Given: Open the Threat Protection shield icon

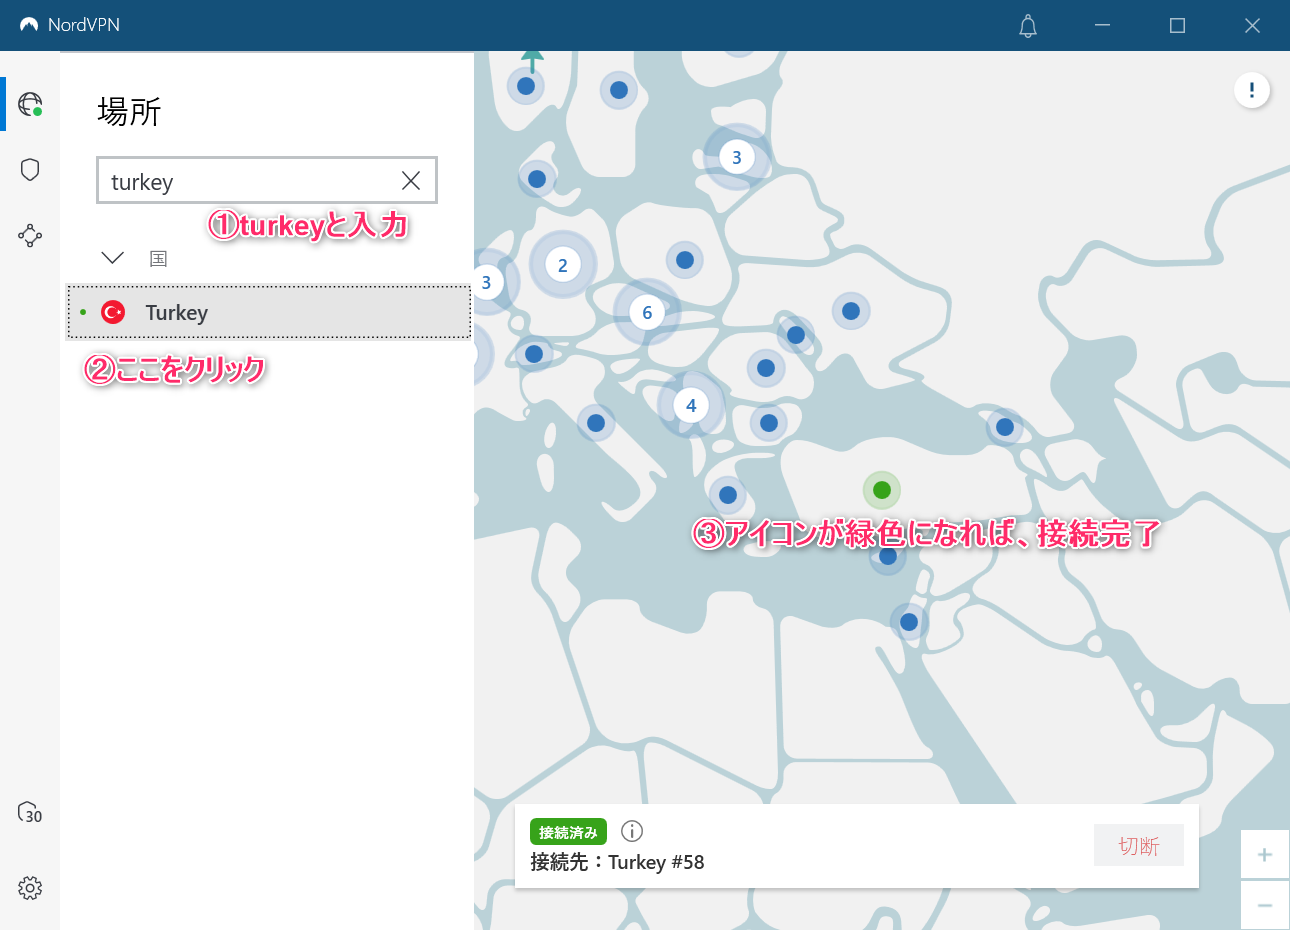Looking at the screenshot, I should coord(30,170).
